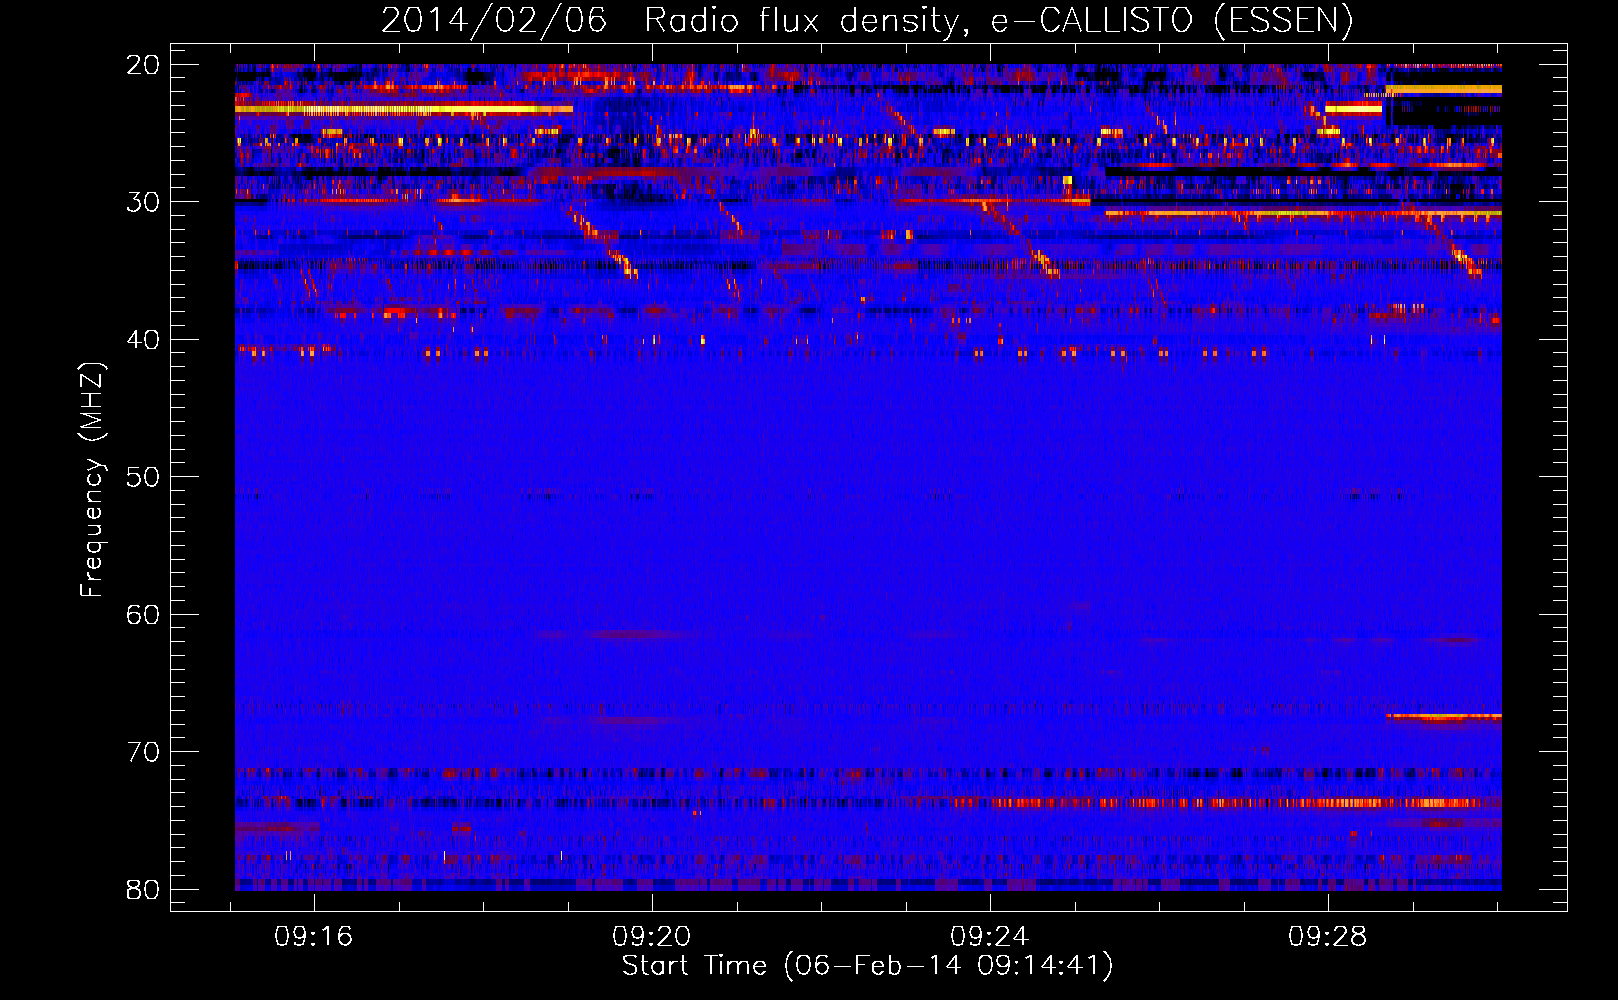This screenshot has height=1000, width=1618.
Task: Click the 09:24 time tick label
Action: (x=990, y=937)
